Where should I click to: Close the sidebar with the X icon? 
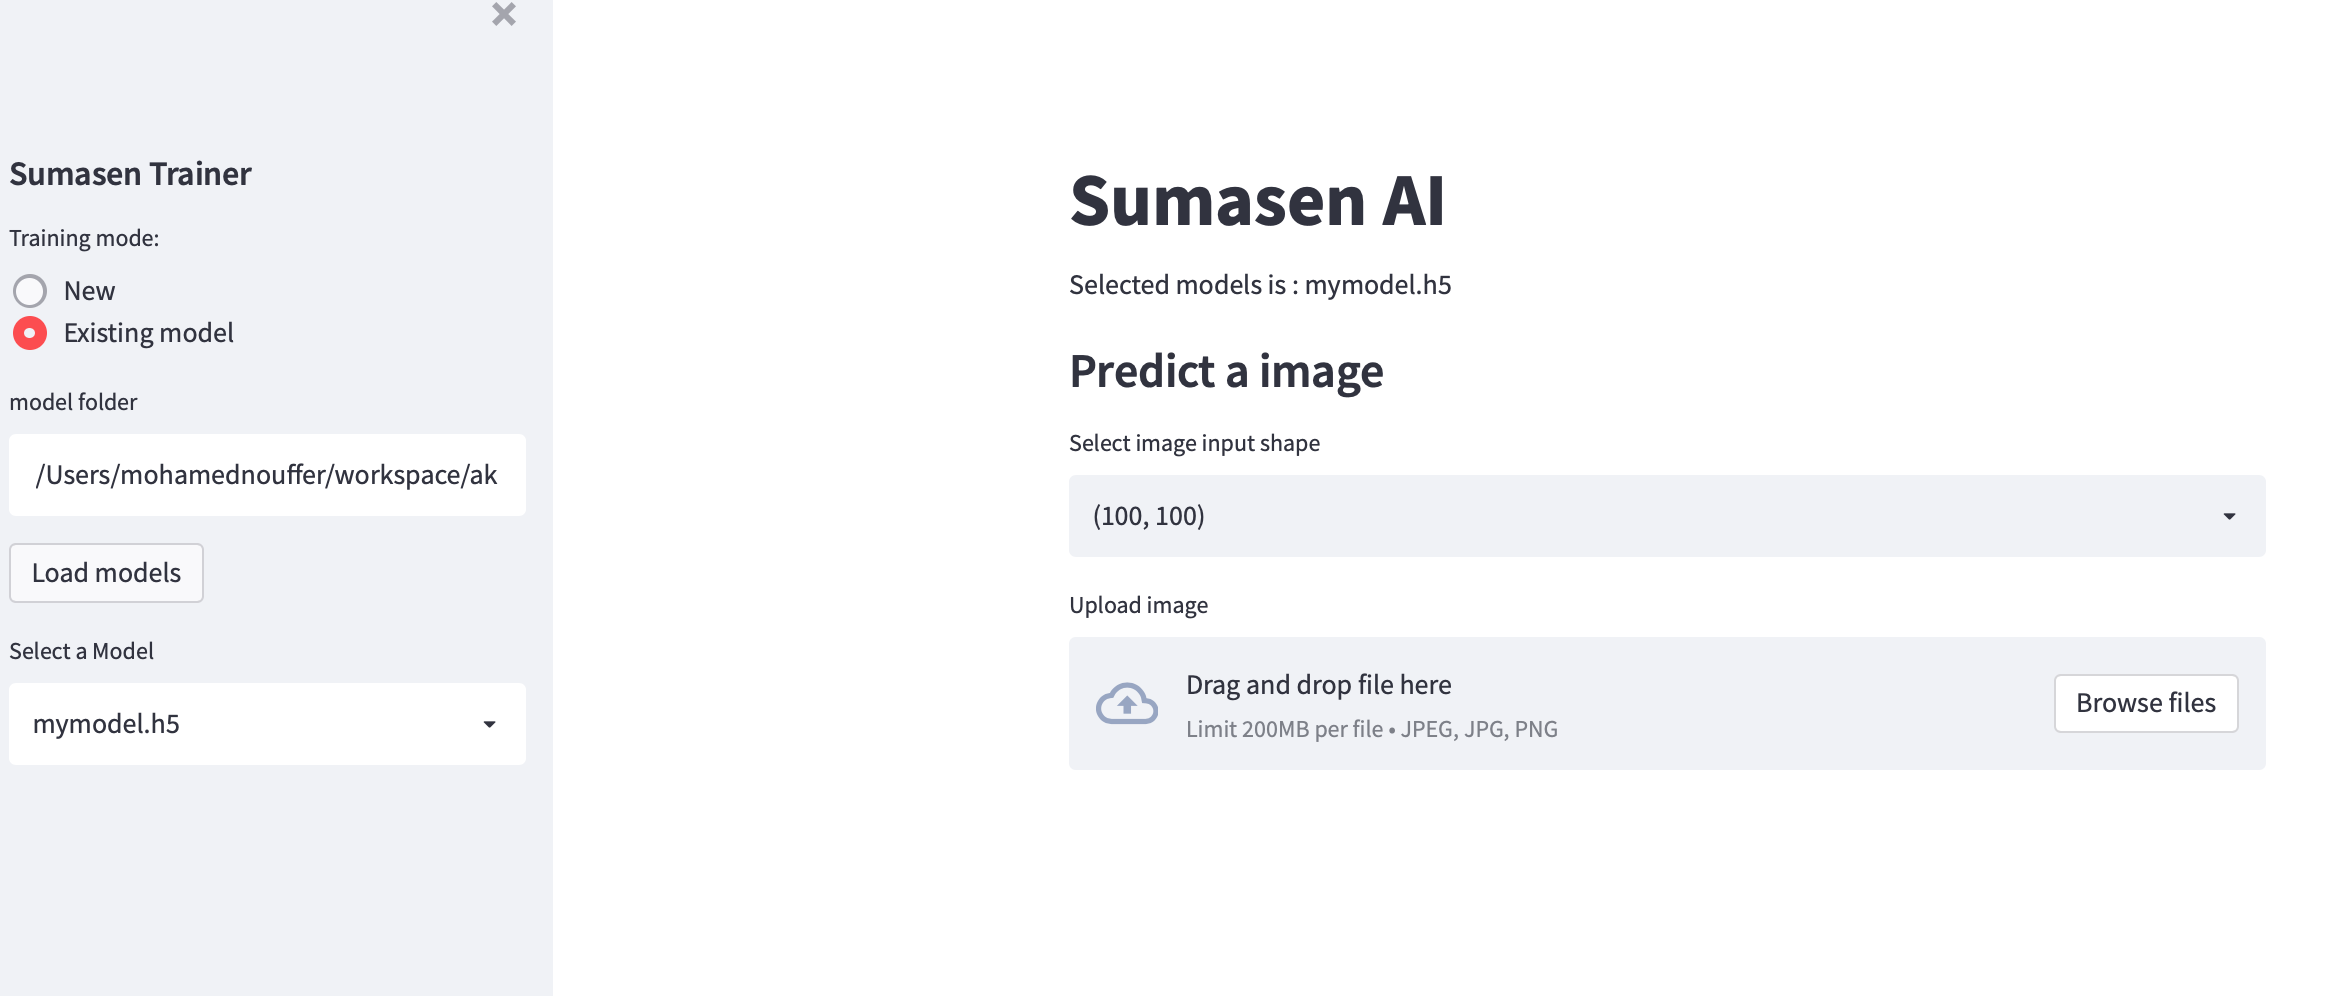(504, 14)
